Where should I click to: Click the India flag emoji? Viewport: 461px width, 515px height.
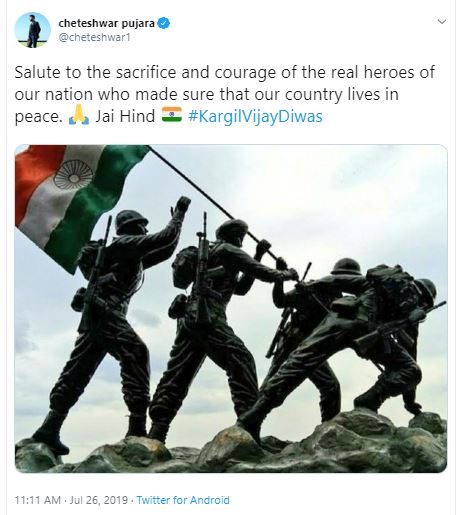pos(172,115)
